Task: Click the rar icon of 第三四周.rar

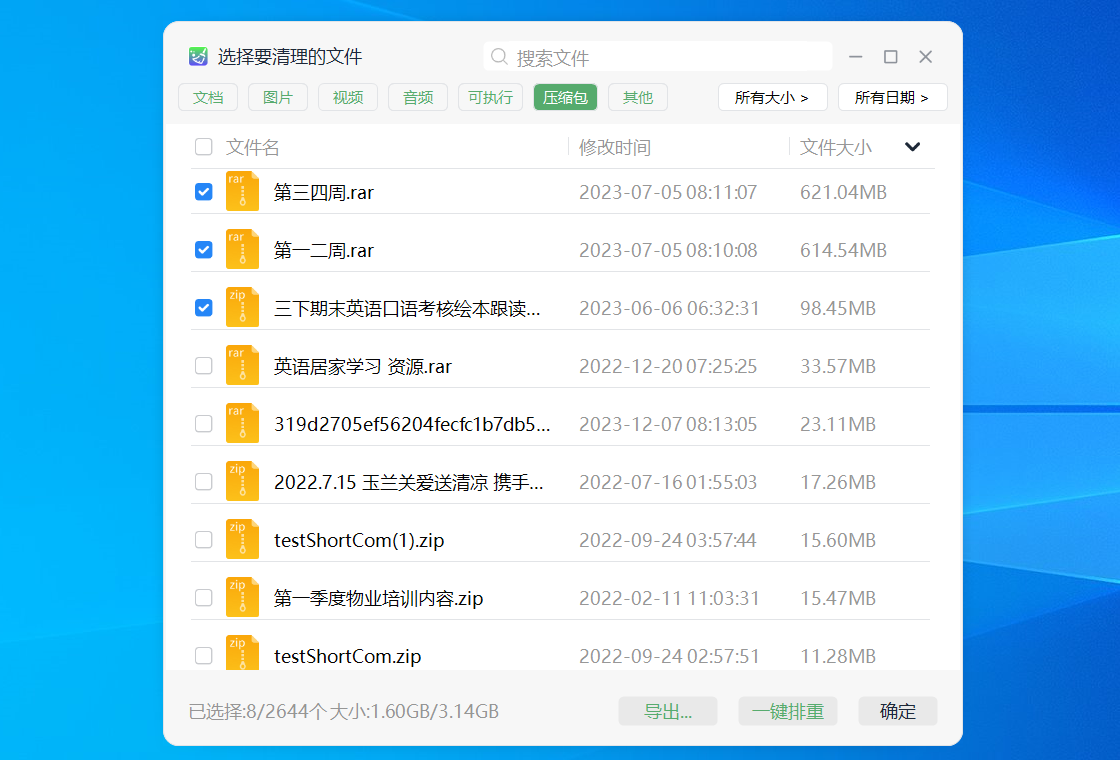Action: click(x=242, y=192)
